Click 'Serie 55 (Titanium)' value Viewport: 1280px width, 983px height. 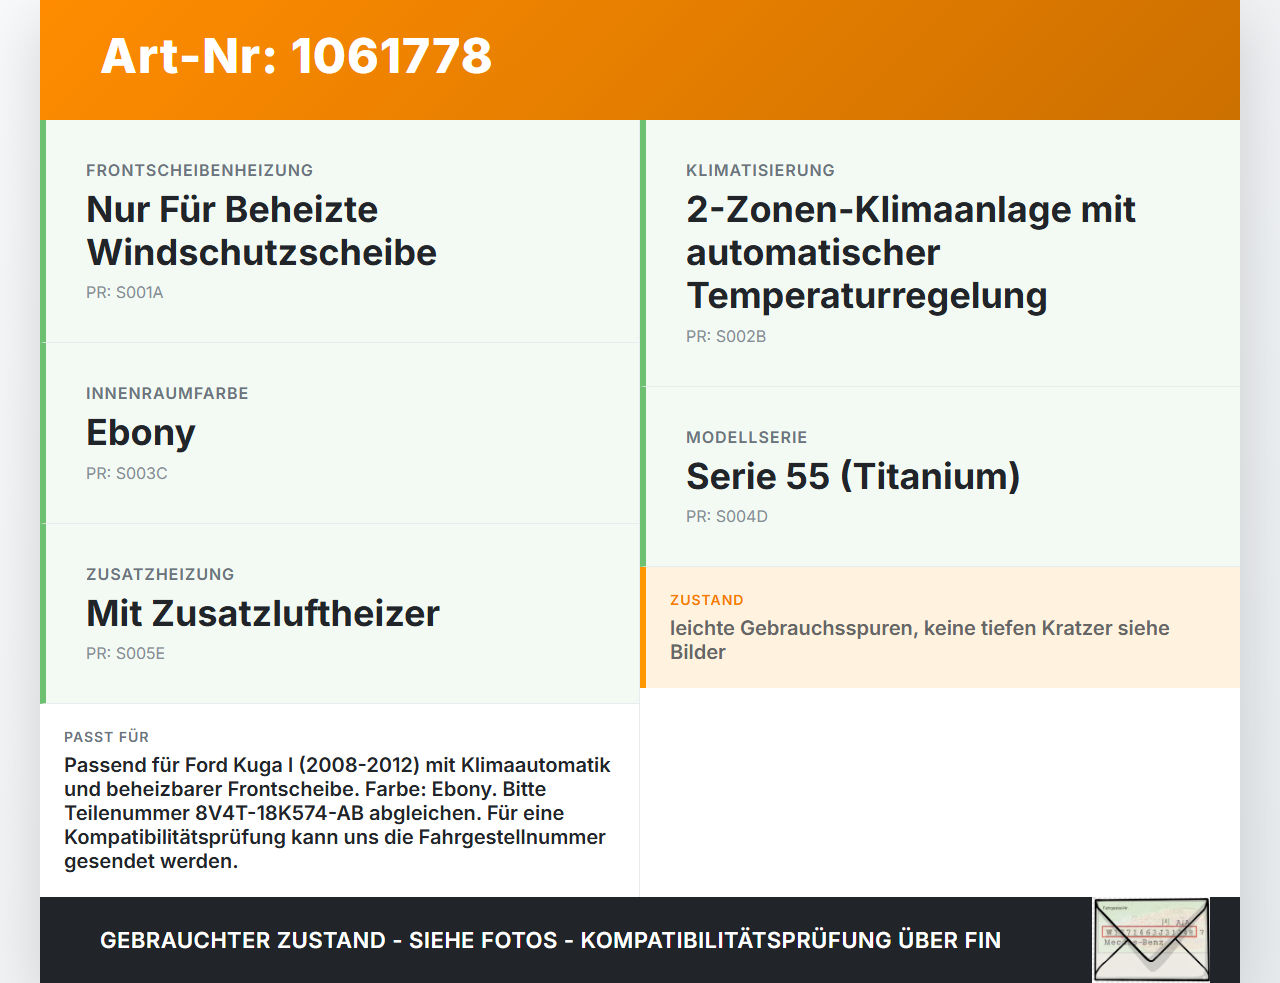click(853, 476)
